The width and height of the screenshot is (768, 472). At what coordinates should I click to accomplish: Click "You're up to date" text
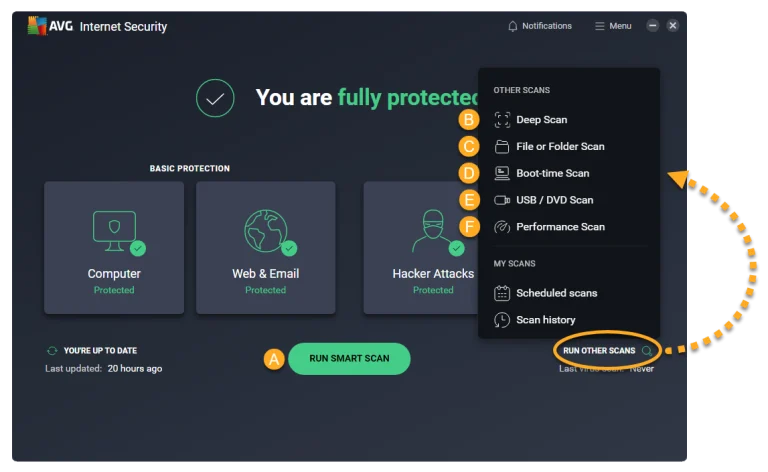point(100,351)
